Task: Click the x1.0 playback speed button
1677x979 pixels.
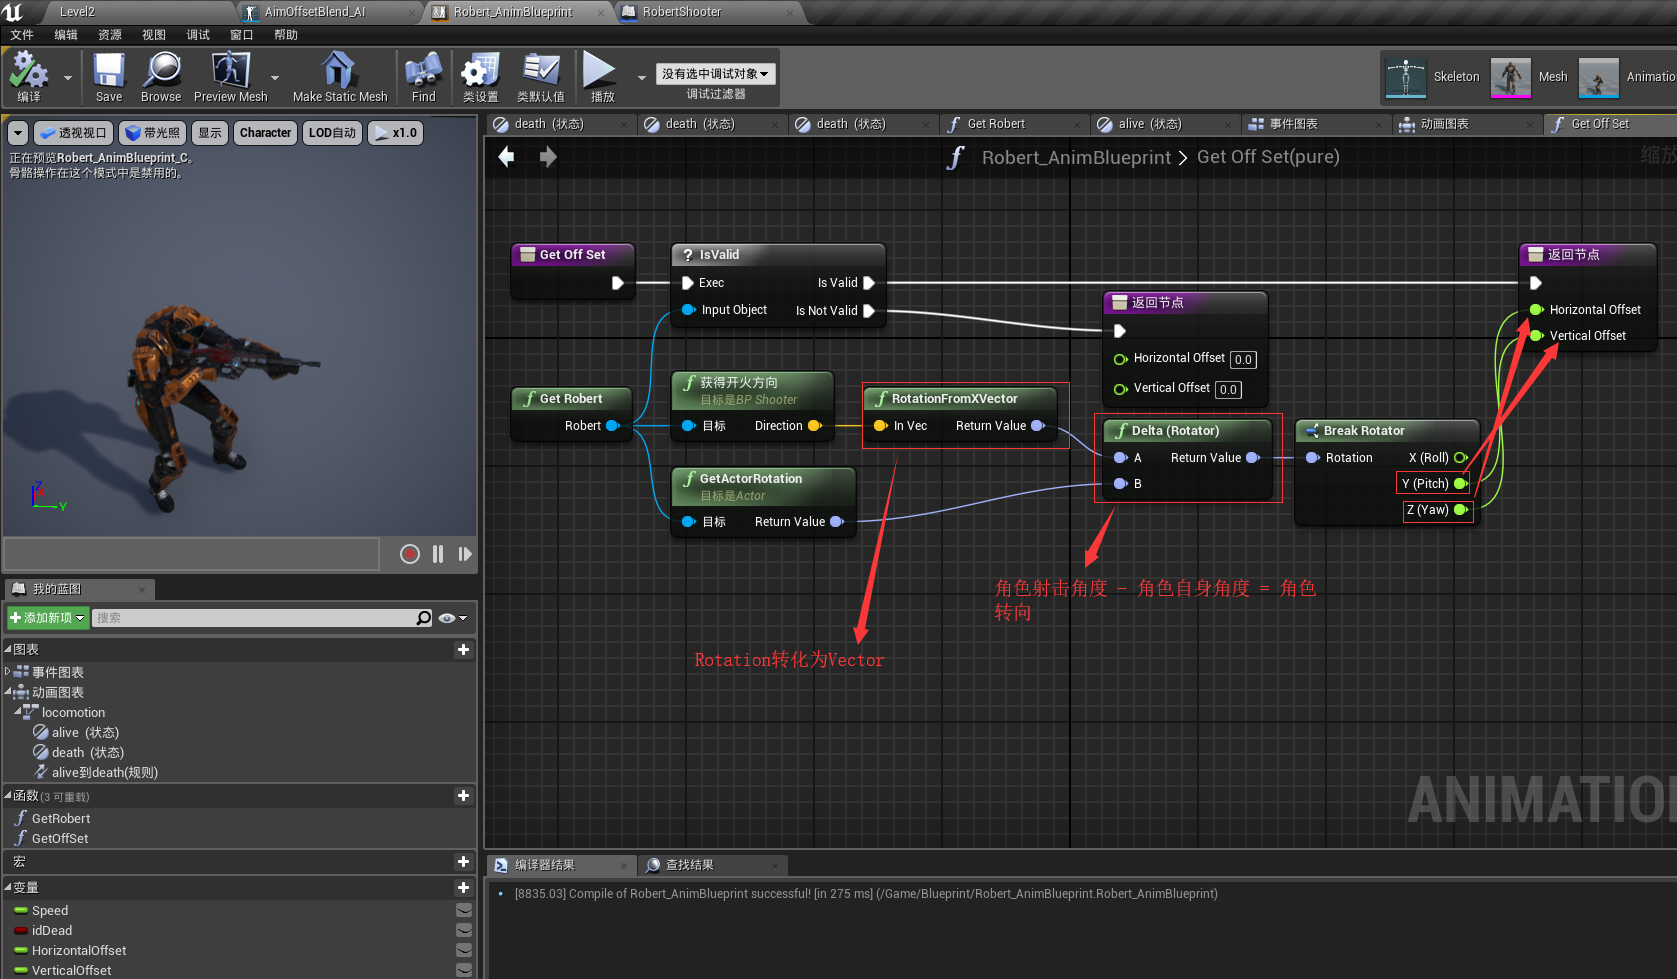Action: coord(396,133)
